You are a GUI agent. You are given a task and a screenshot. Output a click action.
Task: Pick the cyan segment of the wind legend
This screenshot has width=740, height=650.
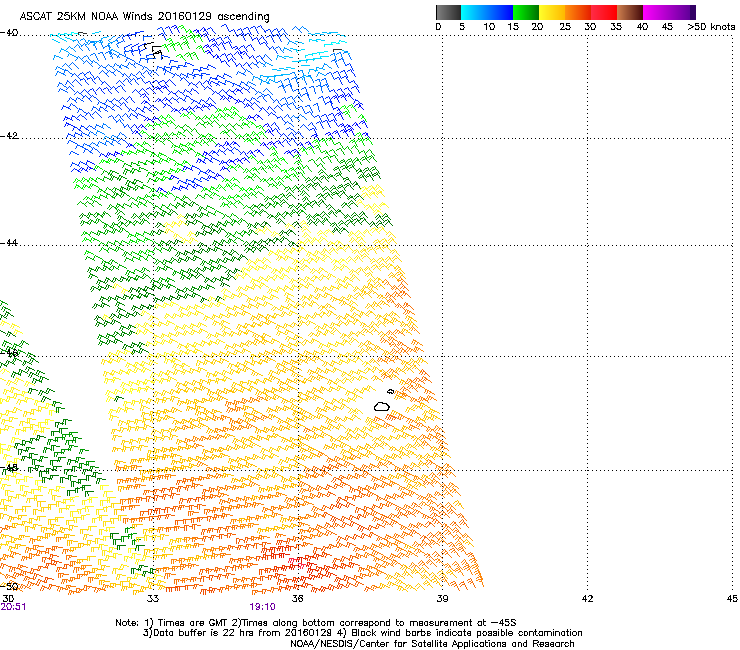[x=474, y=12]
